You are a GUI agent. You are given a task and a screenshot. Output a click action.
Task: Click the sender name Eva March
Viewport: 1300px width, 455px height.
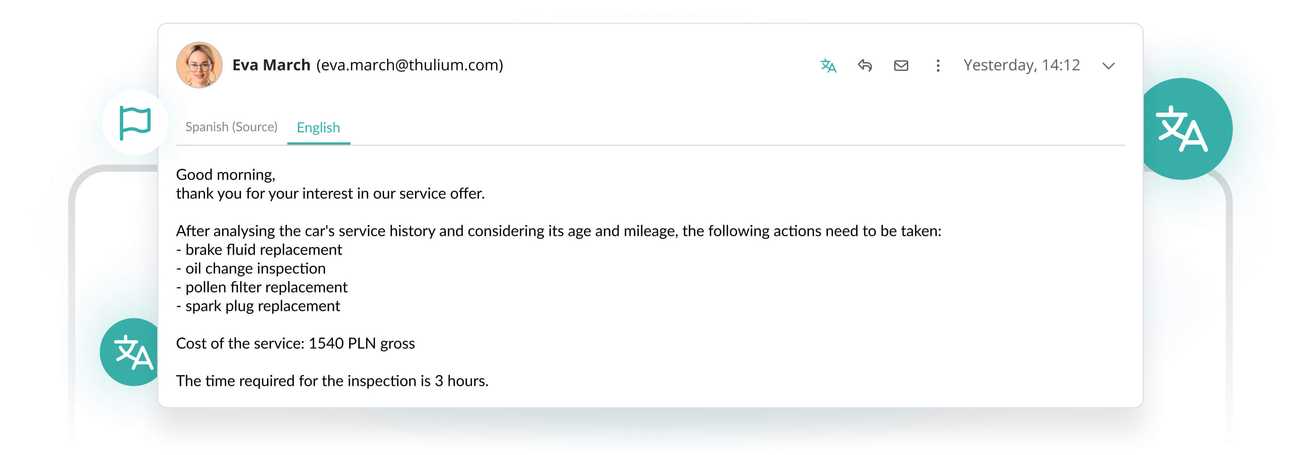(270, 65)
